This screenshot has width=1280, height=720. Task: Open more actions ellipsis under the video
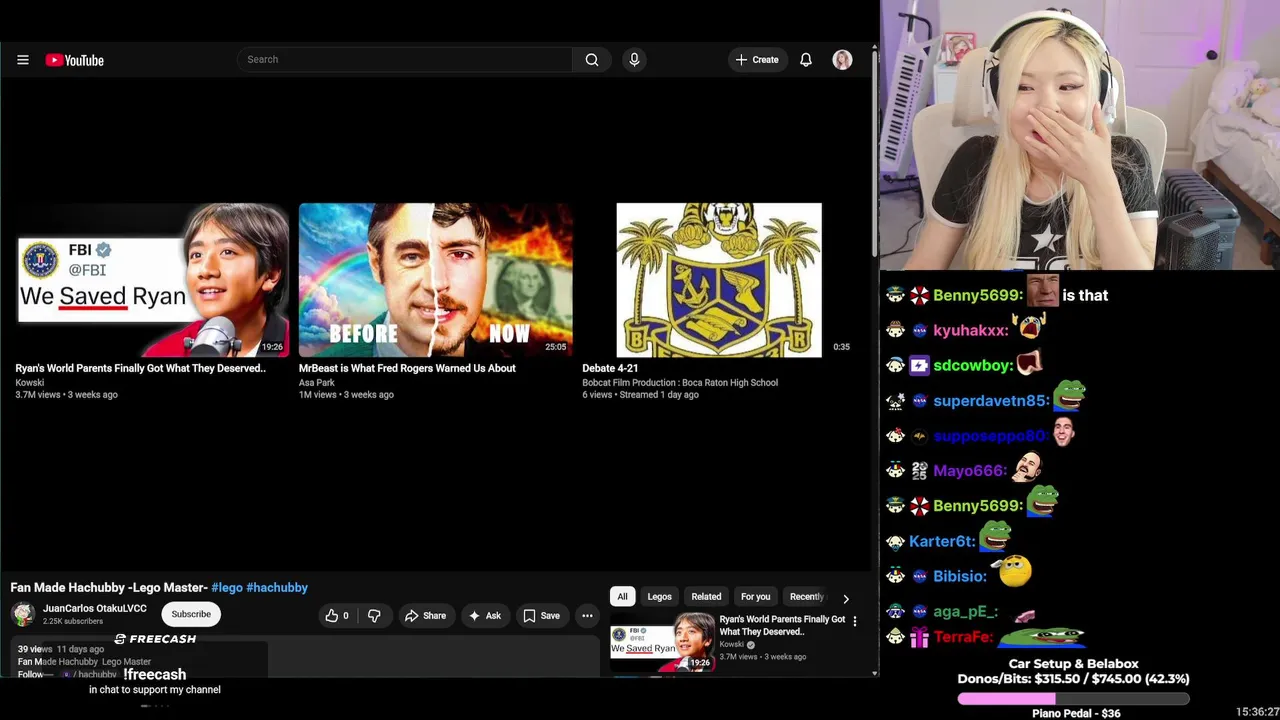coord(588,616)
